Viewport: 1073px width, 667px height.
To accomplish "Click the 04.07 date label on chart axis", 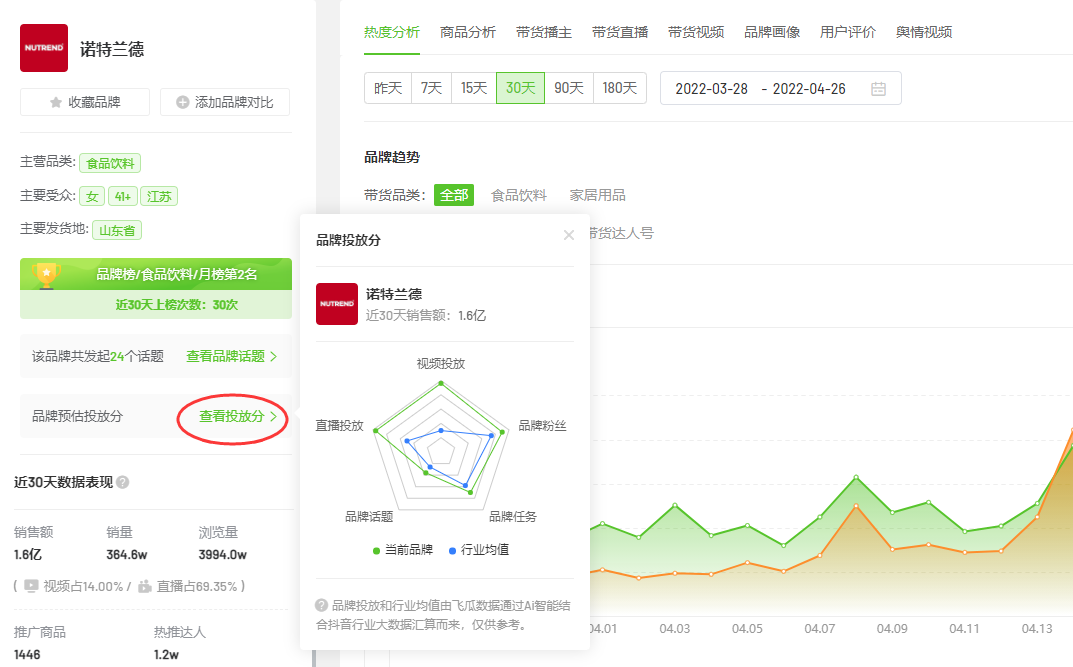I will click(819, 629).
